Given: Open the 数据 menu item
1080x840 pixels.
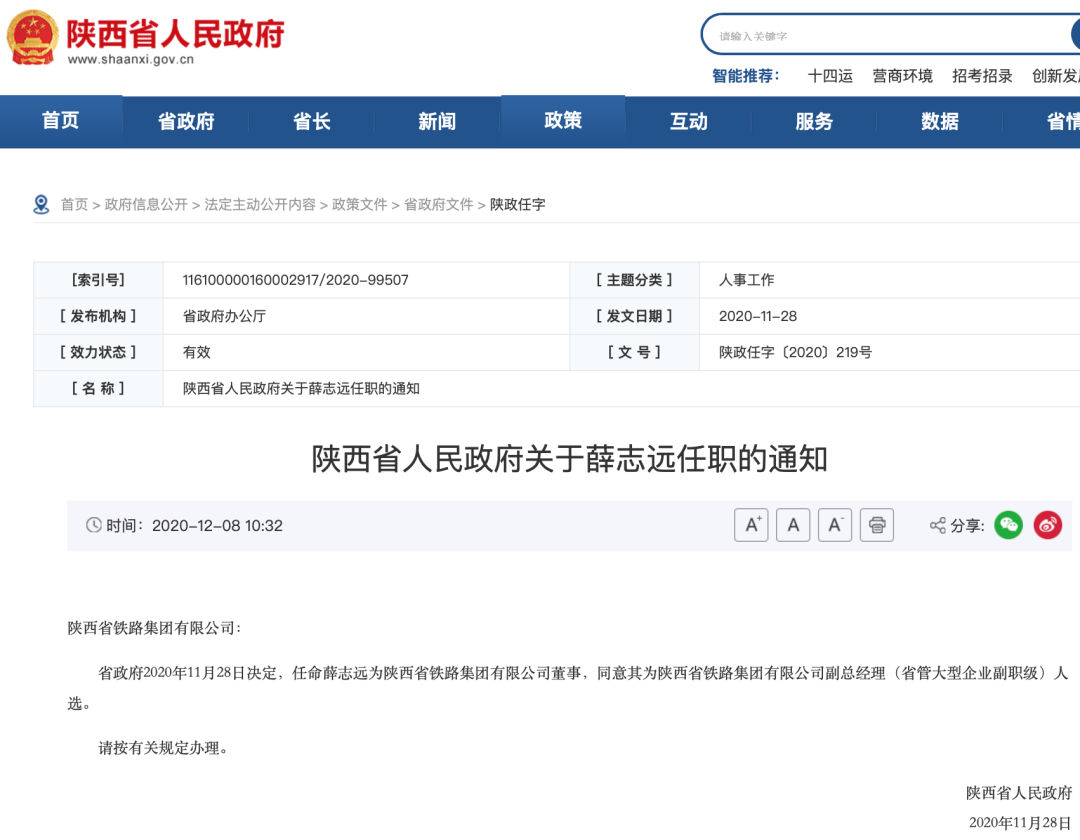Looking at the screenshot, I should [938, 121].
